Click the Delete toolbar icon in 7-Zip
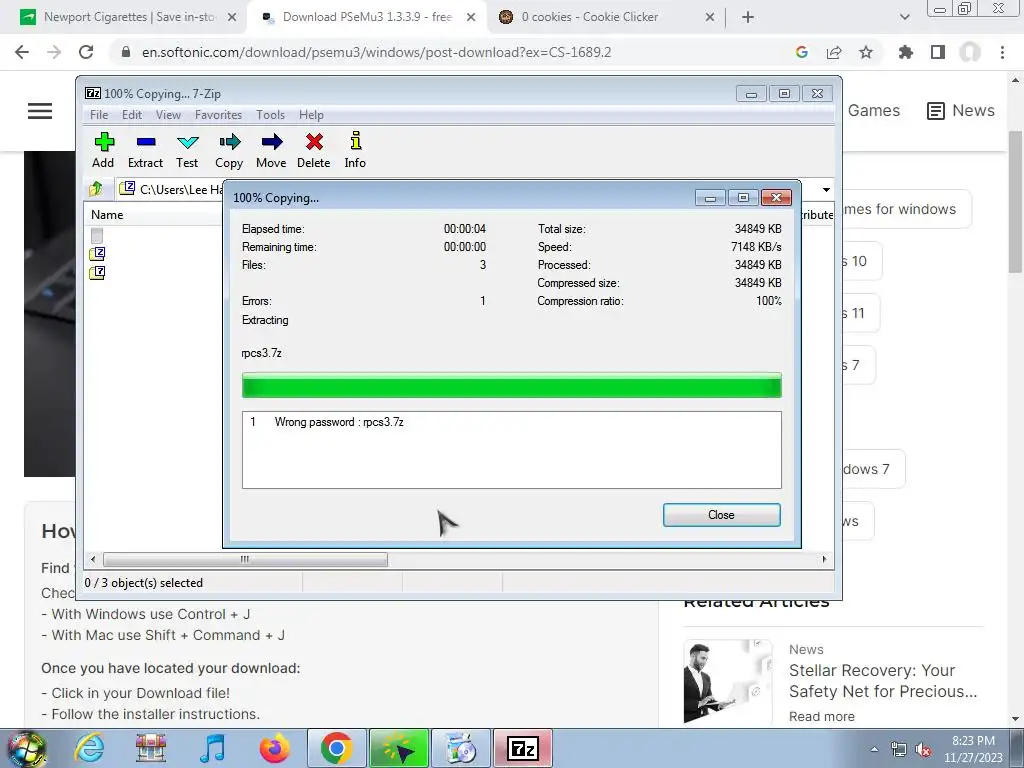 click(313, 150)
